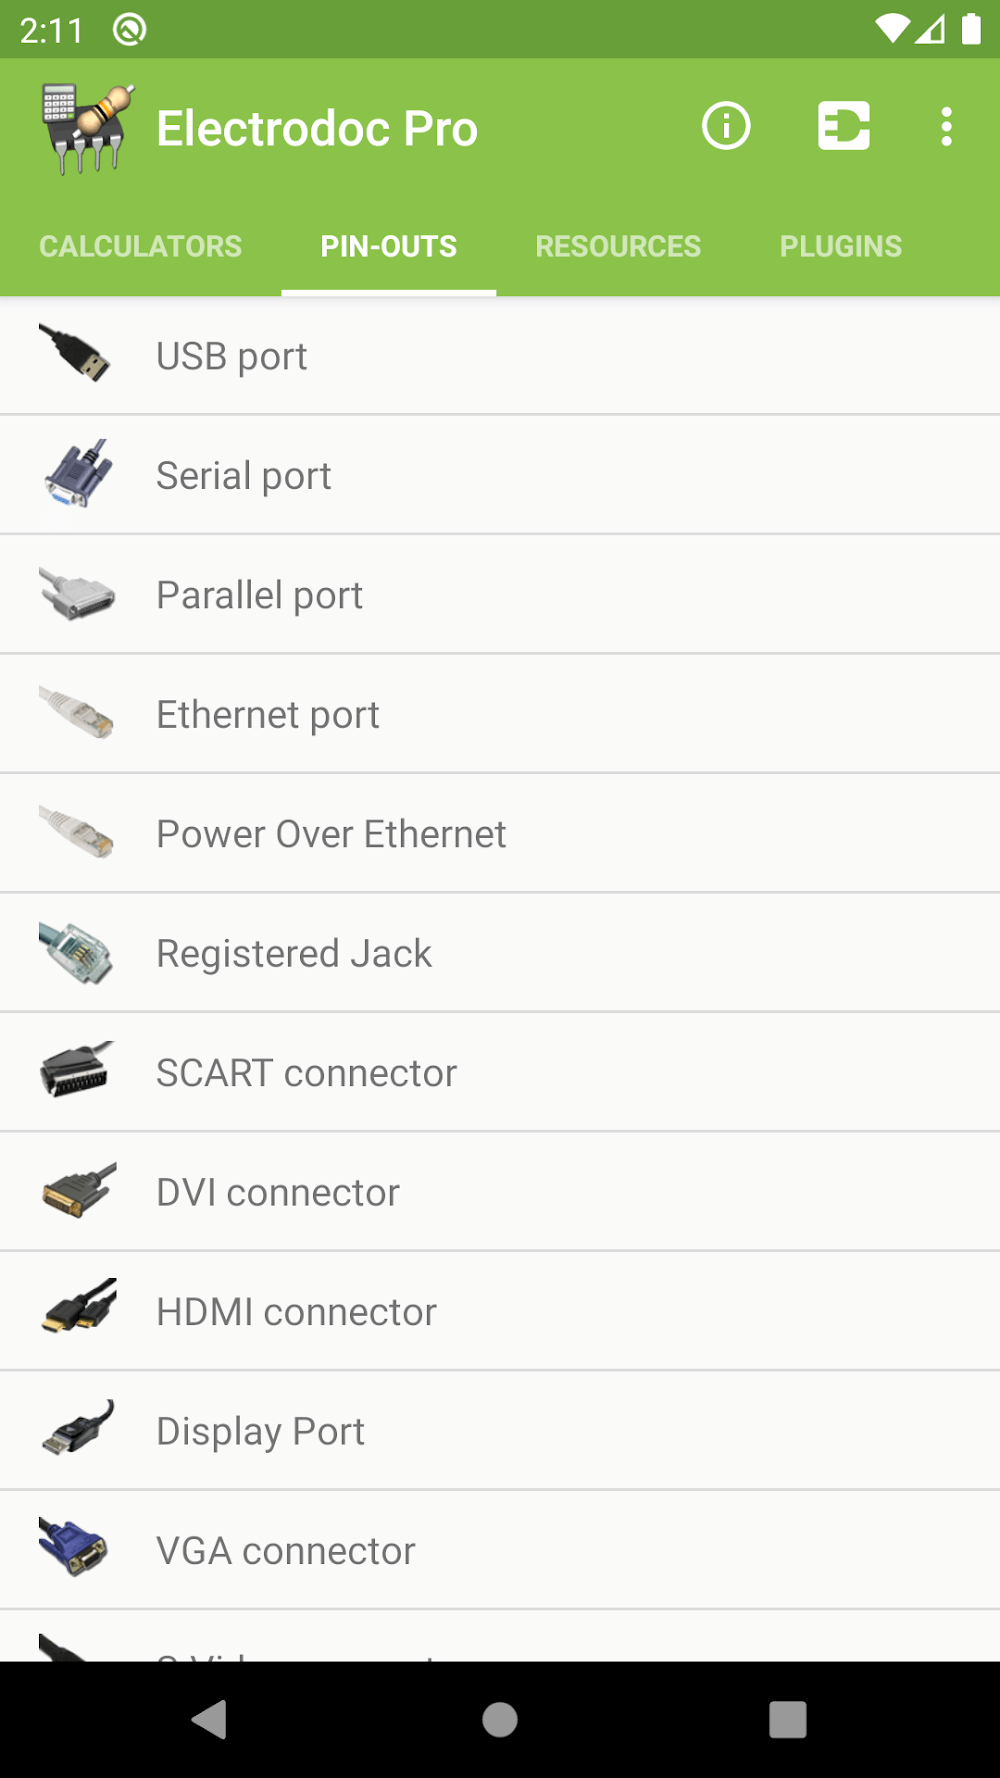Tap the Registered Jack plug icon
Viewport: 1000px width, 1778px height.
tap(76, 953)
